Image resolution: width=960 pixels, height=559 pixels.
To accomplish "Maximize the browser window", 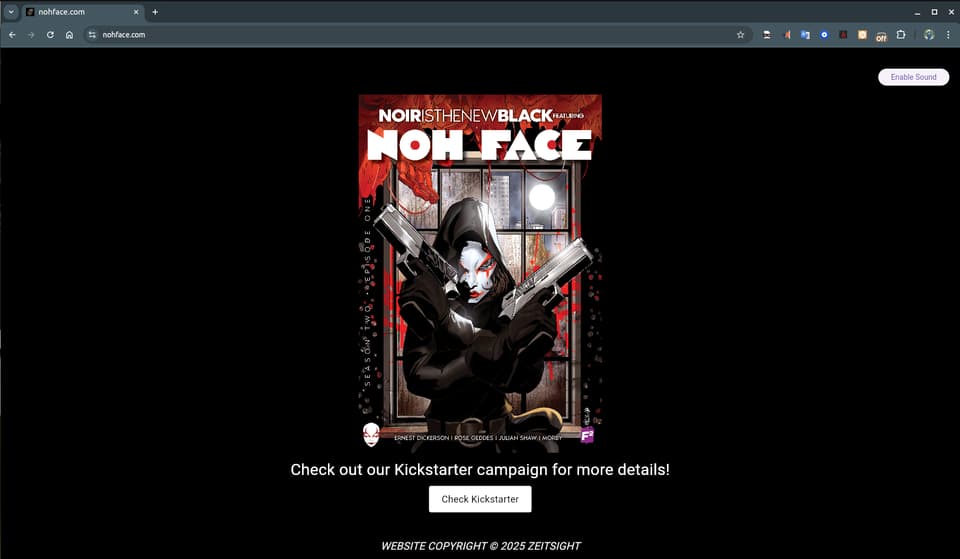I will pyautogui.click(x=934, y=12).
